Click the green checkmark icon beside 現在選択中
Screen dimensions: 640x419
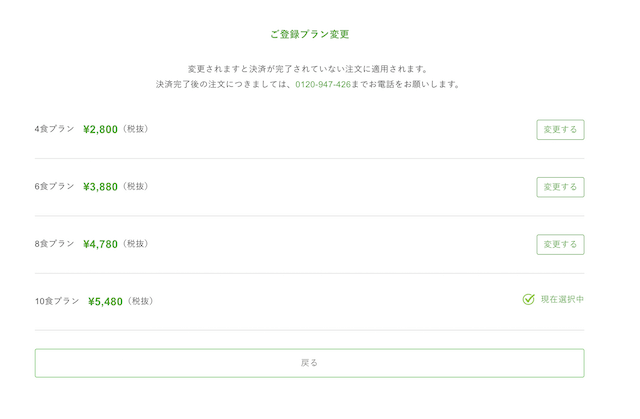pyautogui.click(x=529, y=299)
